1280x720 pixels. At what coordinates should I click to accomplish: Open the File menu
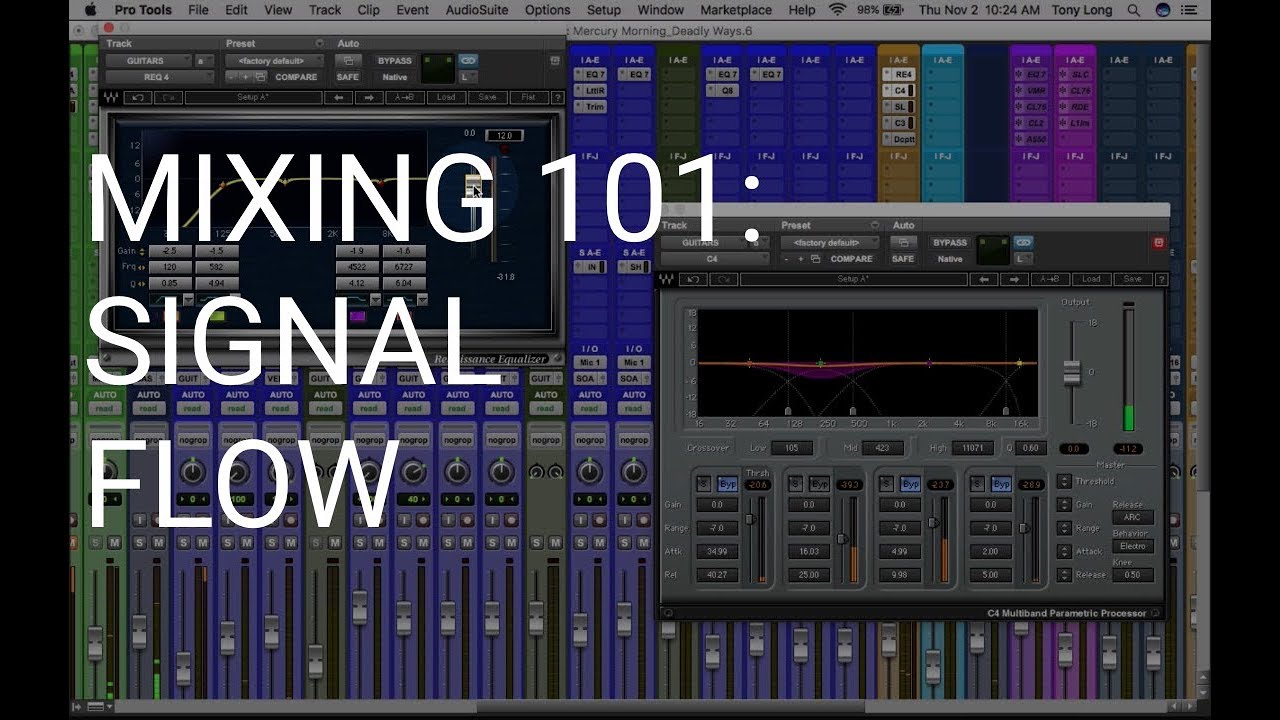[198, 10]
